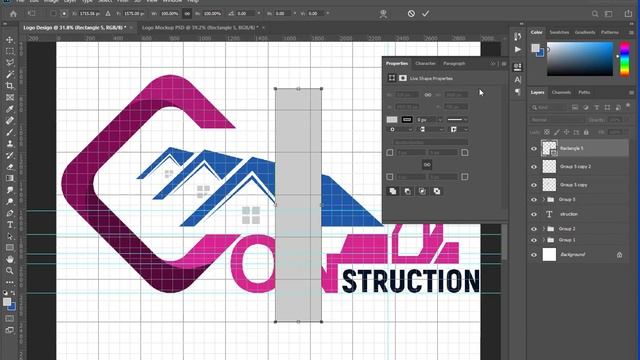Screen dimensions: 640x360
Task: Cancel the transform with the circle-slash icon
Action: [411, 13]
